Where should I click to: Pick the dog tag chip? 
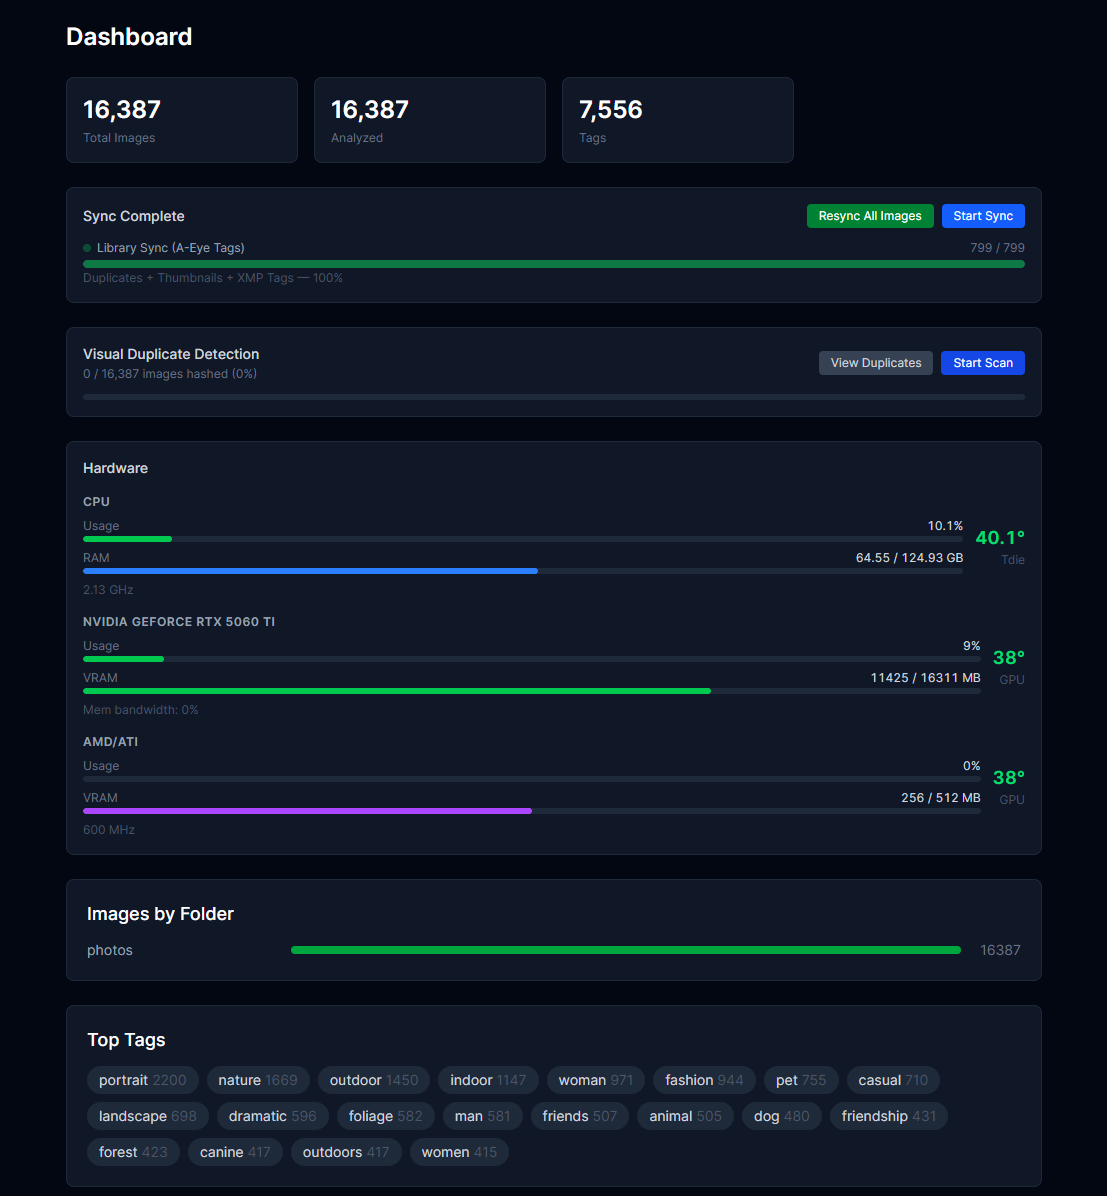click(x=782, y=1116)
